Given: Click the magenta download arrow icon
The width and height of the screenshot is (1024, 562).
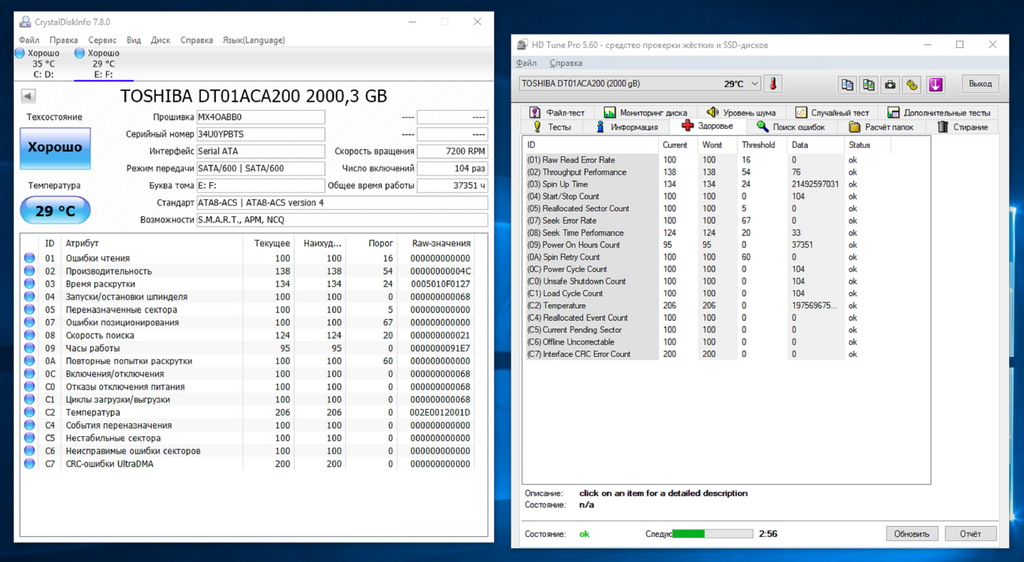Looking at the screenshot, I should click(935, 84).
